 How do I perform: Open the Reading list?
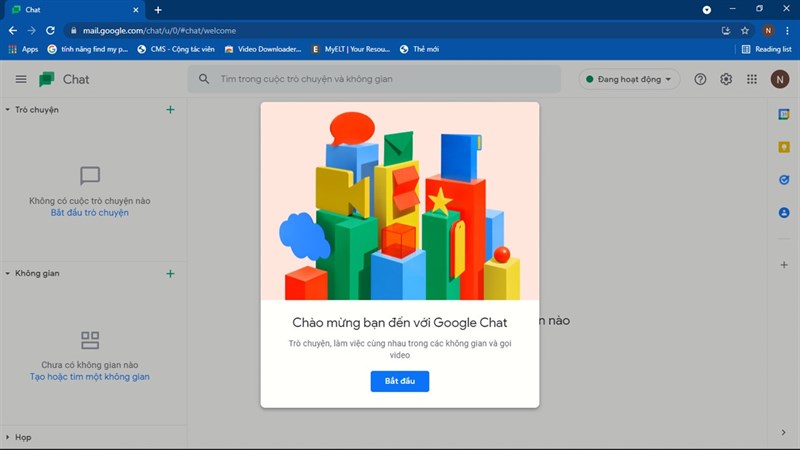point(766,49)
